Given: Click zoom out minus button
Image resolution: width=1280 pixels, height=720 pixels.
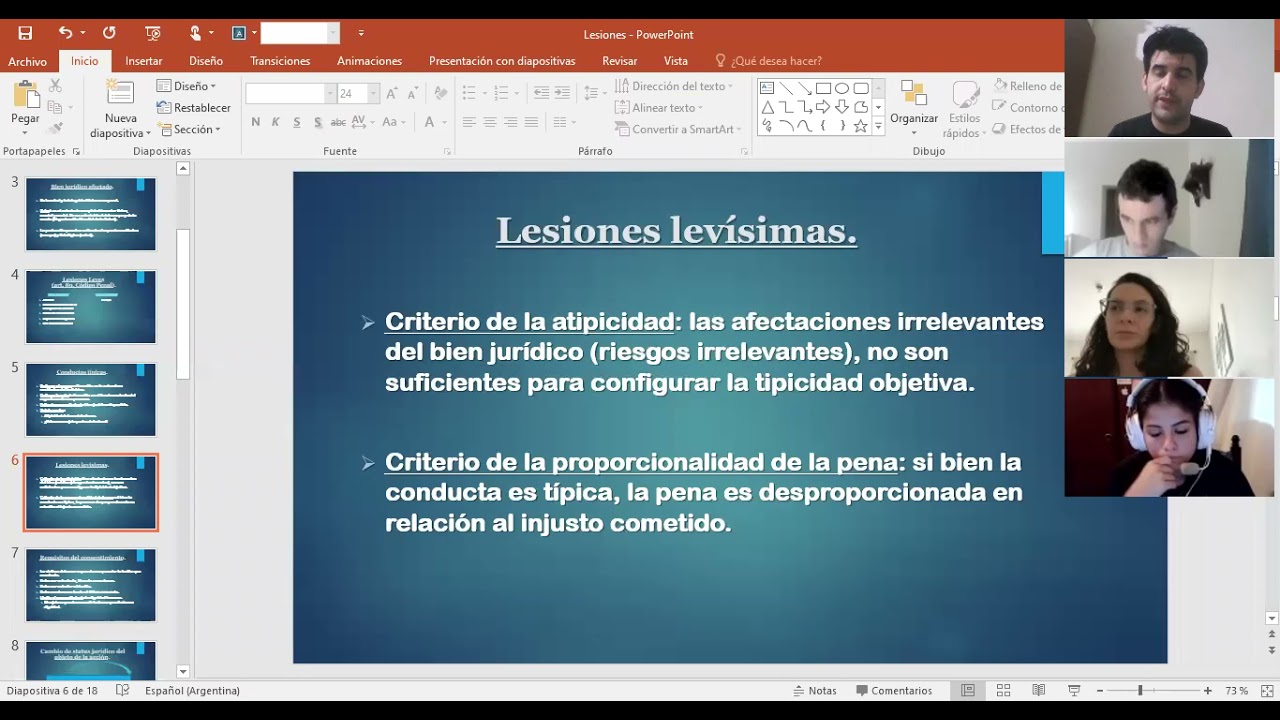Looking at the screenshot, I should coord(1100,690).
